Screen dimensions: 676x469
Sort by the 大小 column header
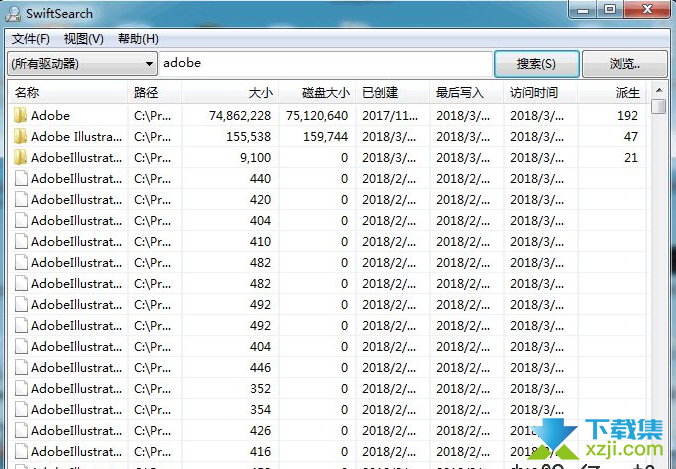pyautogui.click(x=230, y=92)
